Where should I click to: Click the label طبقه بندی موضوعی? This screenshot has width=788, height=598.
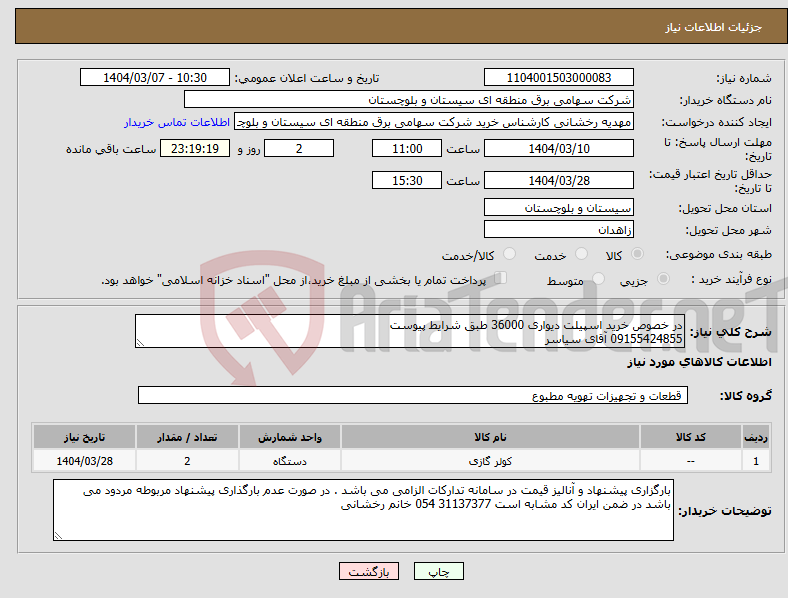pos(719,254)
